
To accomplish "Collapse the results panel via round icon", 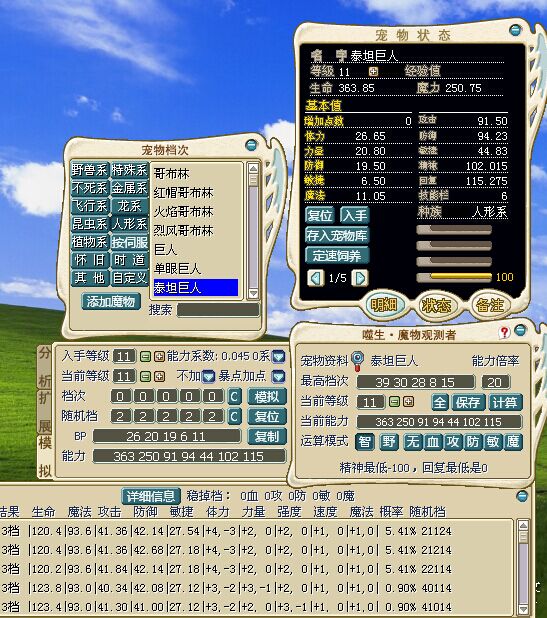I will coord(521,496).
